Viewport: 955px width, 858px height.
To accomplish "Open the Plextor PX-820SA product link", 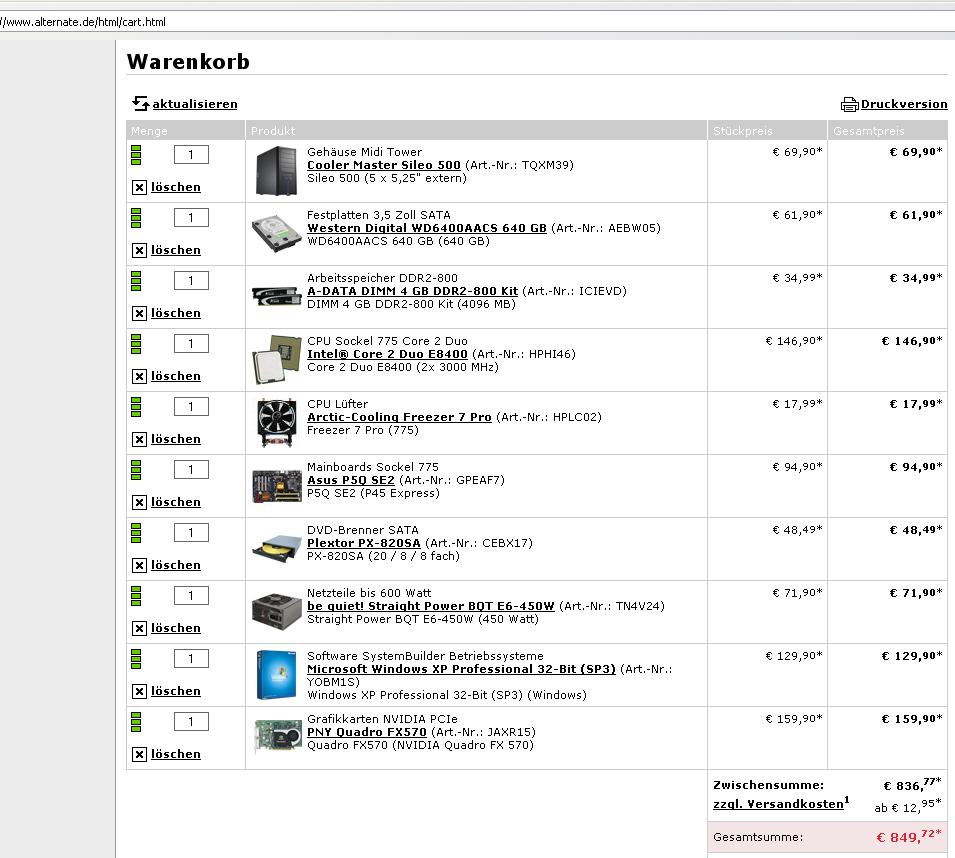I will tap(364, 543).
